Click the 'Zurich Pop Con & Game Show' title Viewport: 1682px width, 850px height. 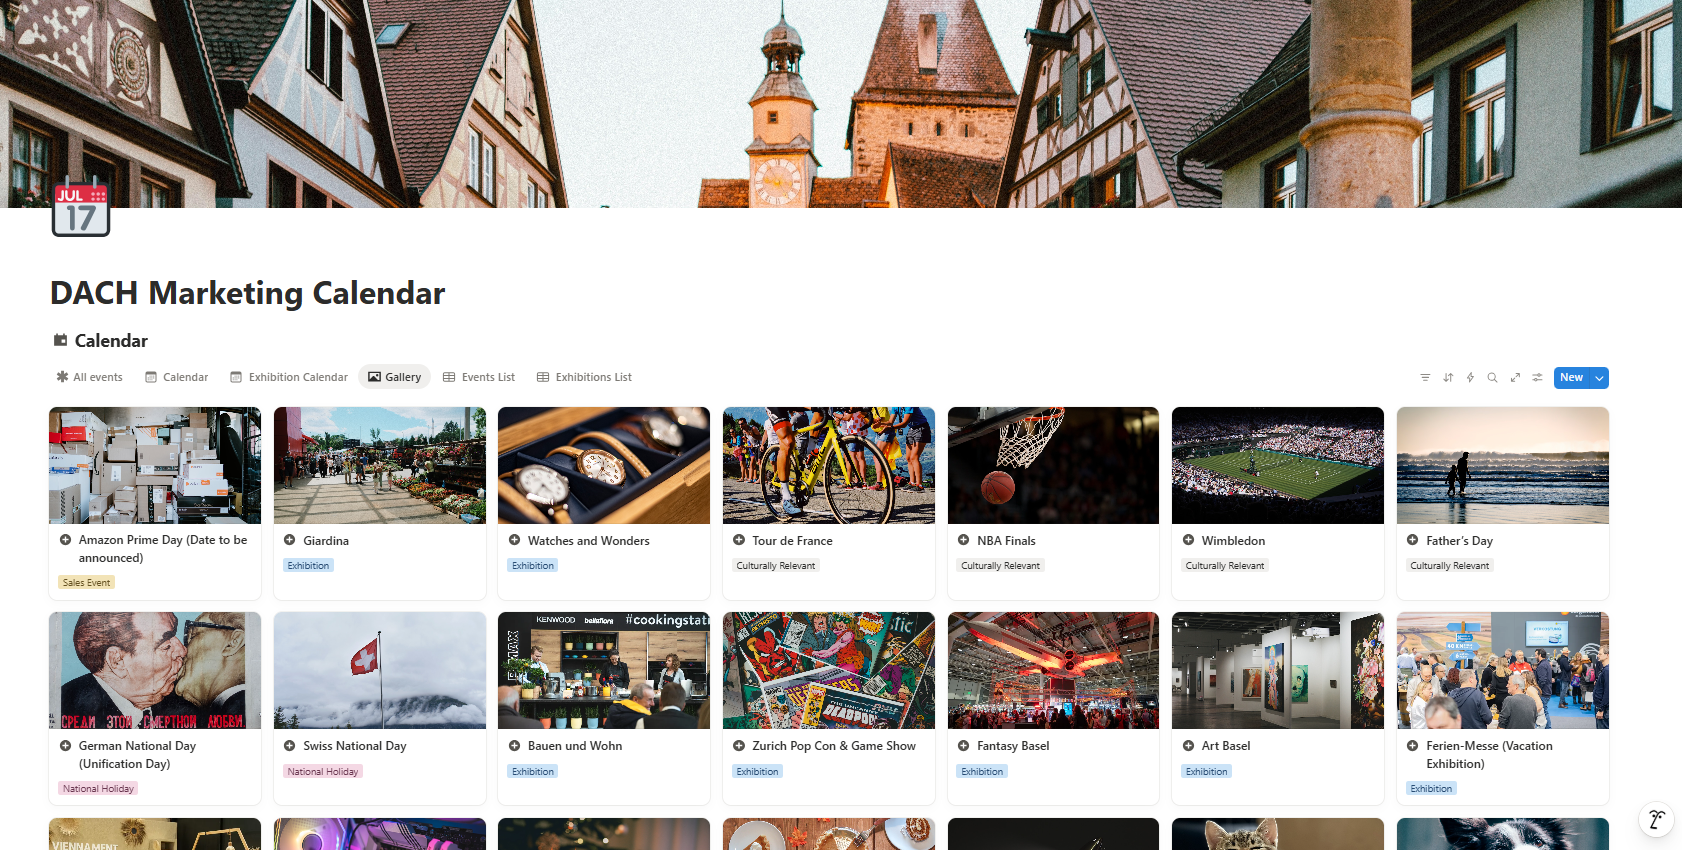834,746
